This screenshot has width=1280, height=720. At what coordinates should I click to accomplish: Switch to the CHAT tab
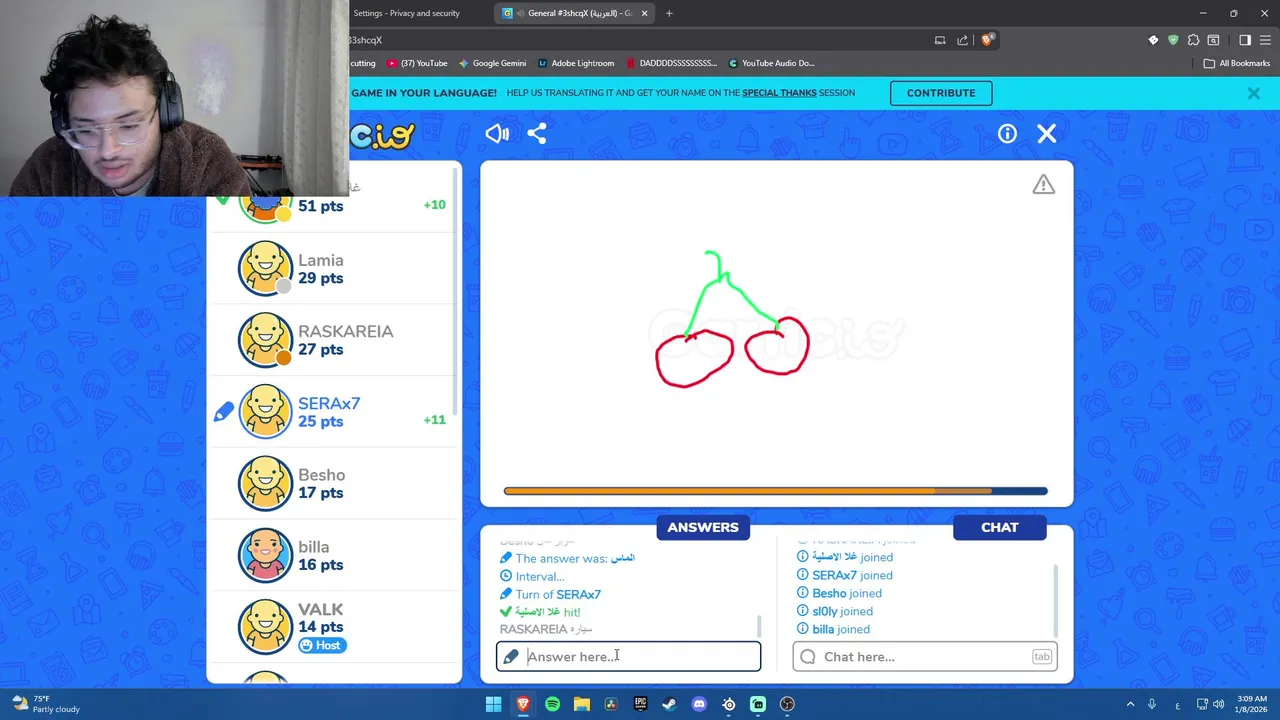tap(1000, 528)
